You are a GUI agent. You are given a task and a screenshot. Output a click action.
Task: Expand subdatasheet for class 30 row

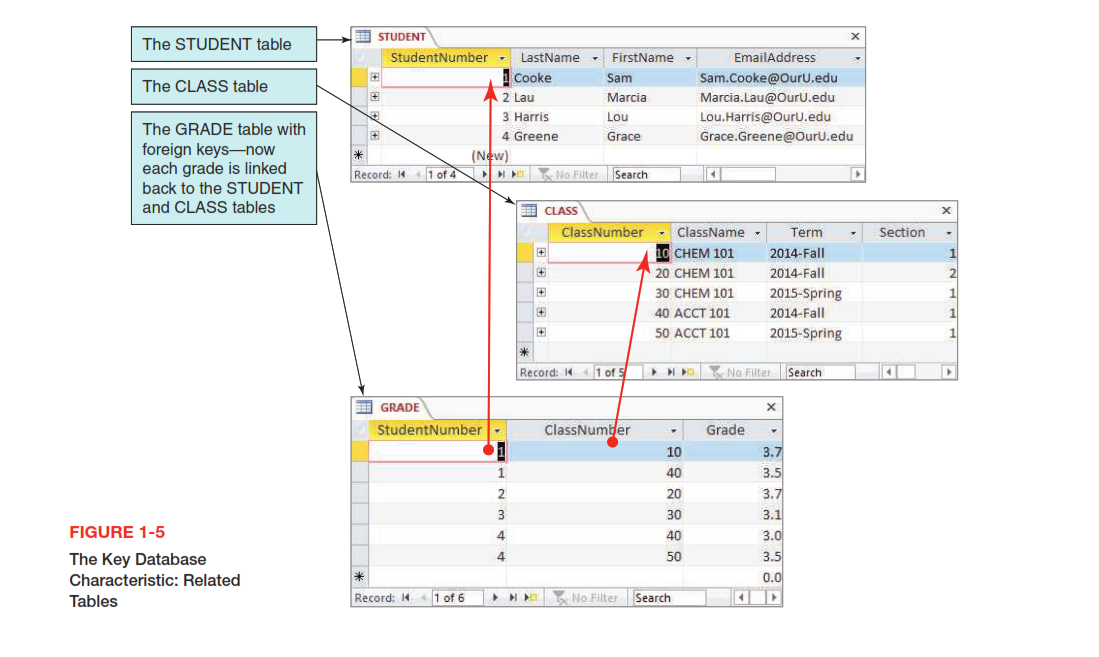tap(541, 292)
